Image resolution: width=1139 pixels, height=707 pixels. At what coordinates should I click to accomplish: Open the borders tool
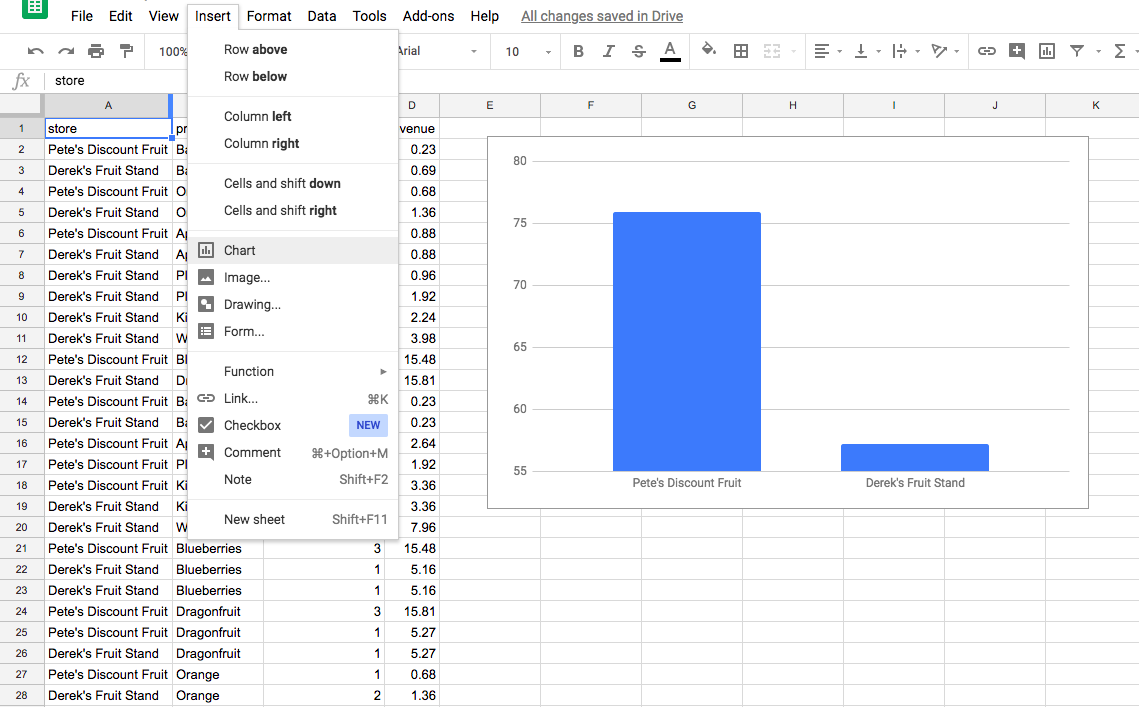click(x=741, y=51)
